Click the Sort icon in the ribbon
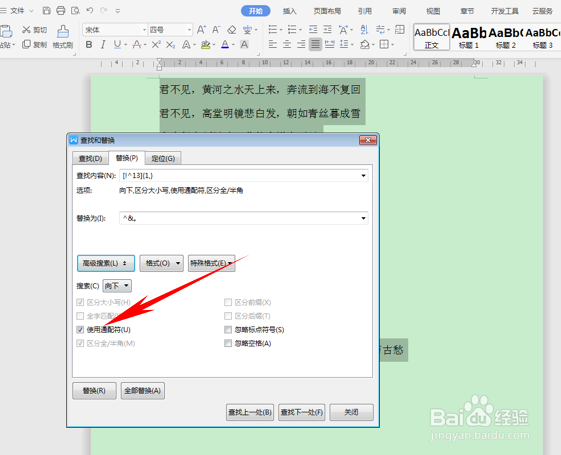Viewport: 561px width, 455px height. (364, 29)
